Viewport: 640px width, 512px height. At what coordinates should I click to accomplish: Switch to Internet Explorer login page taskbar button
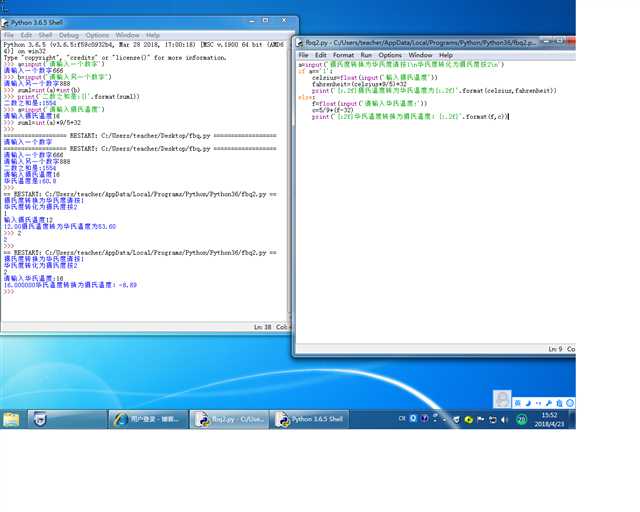coord(148,419)
